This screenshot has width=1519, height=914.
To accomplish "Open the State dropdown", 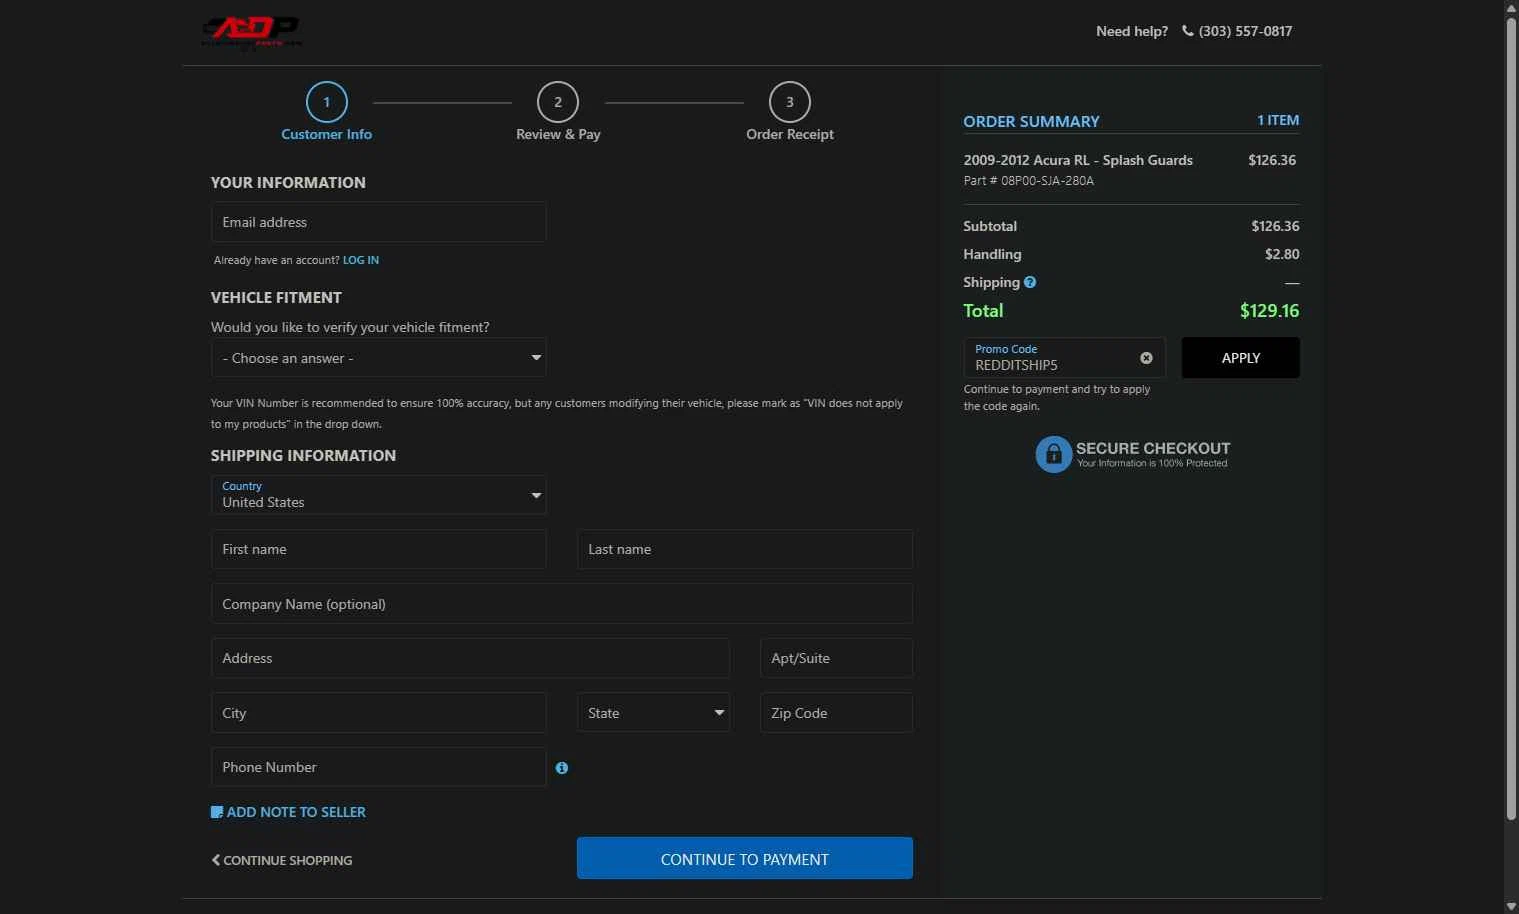I will point(653,713).
